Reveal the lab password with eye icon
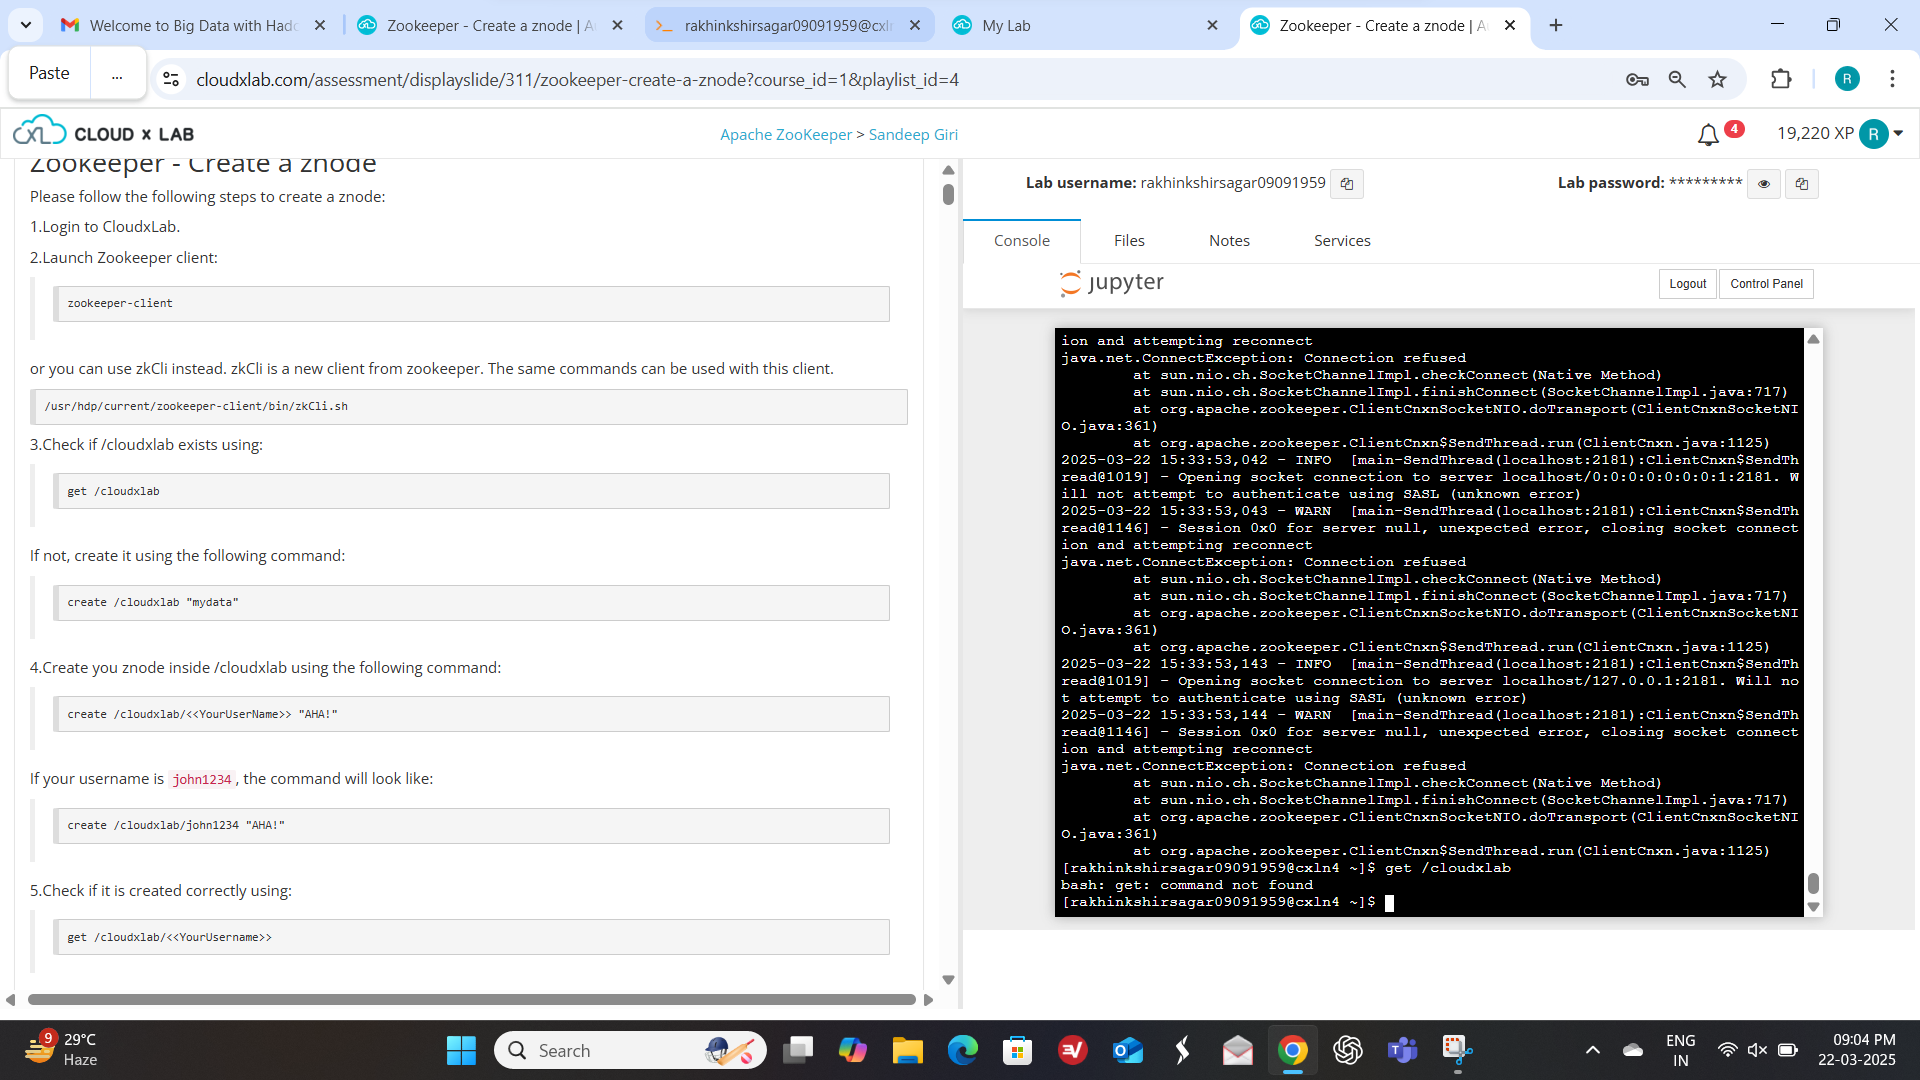The height and width of the screenshot is (1080, 1920). coord(1764,184)
